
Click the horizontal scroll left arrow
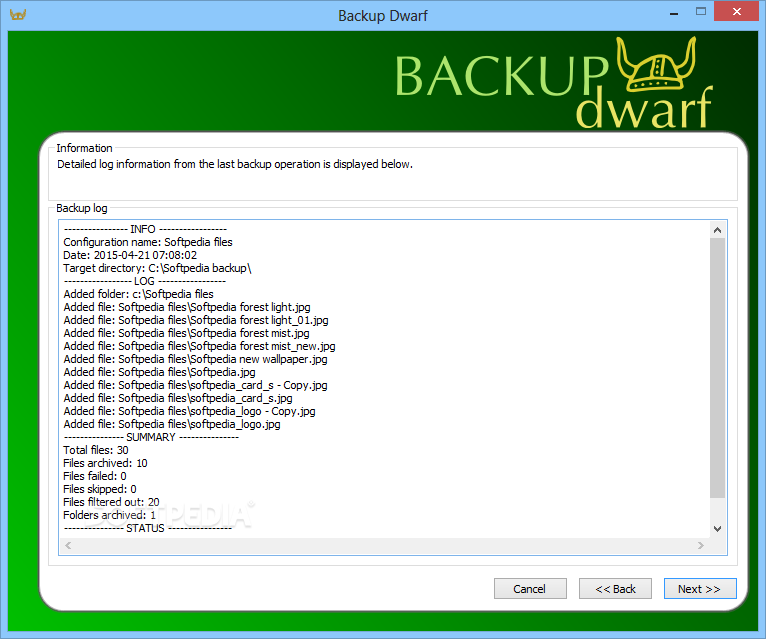point(68,545)
